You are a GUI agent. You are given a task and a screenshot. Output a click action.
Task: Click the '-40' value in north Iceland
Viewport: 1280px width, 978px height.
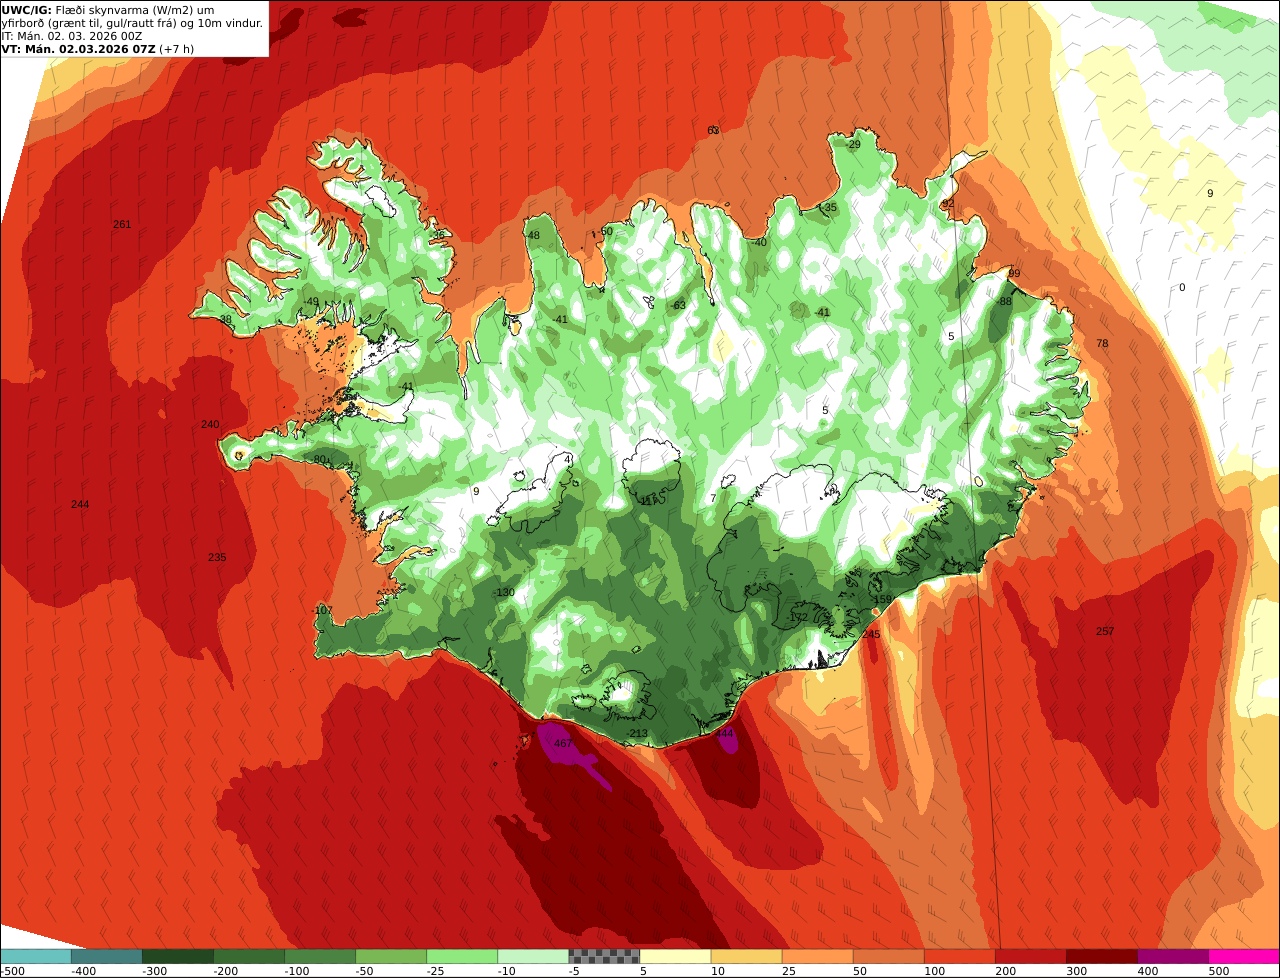click(x=759, y=242)
